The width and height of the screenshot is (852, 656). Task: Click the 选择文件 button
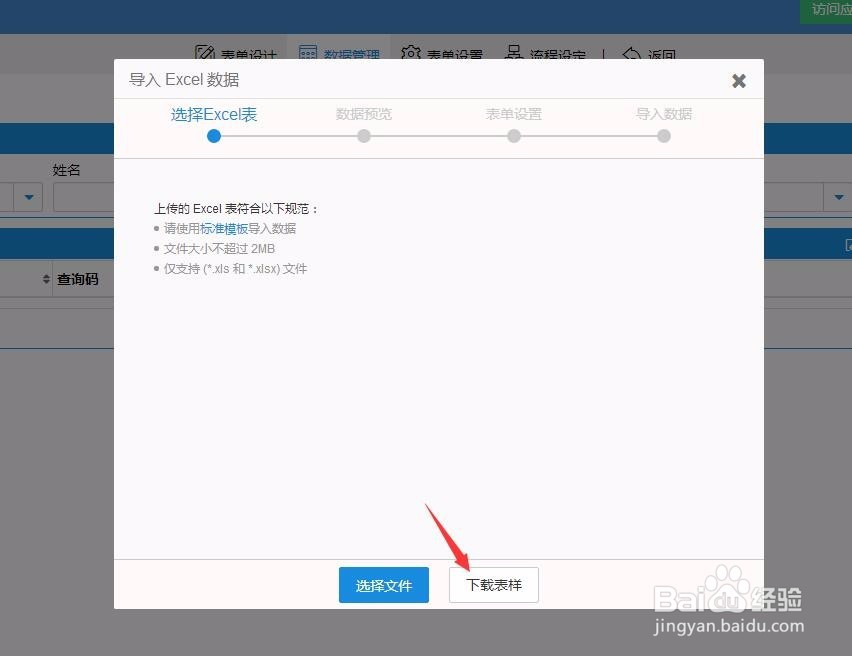[x=384, y=585]
